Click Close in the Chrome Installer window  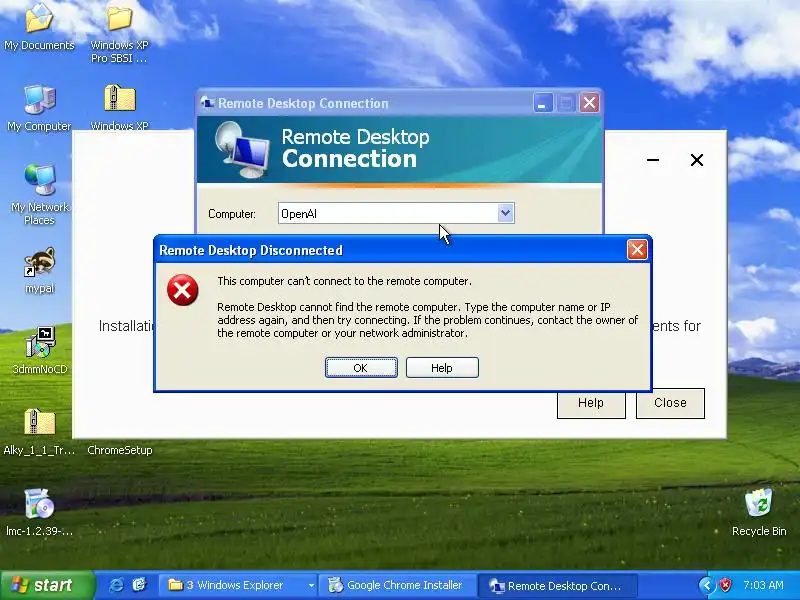pos(670,403)
